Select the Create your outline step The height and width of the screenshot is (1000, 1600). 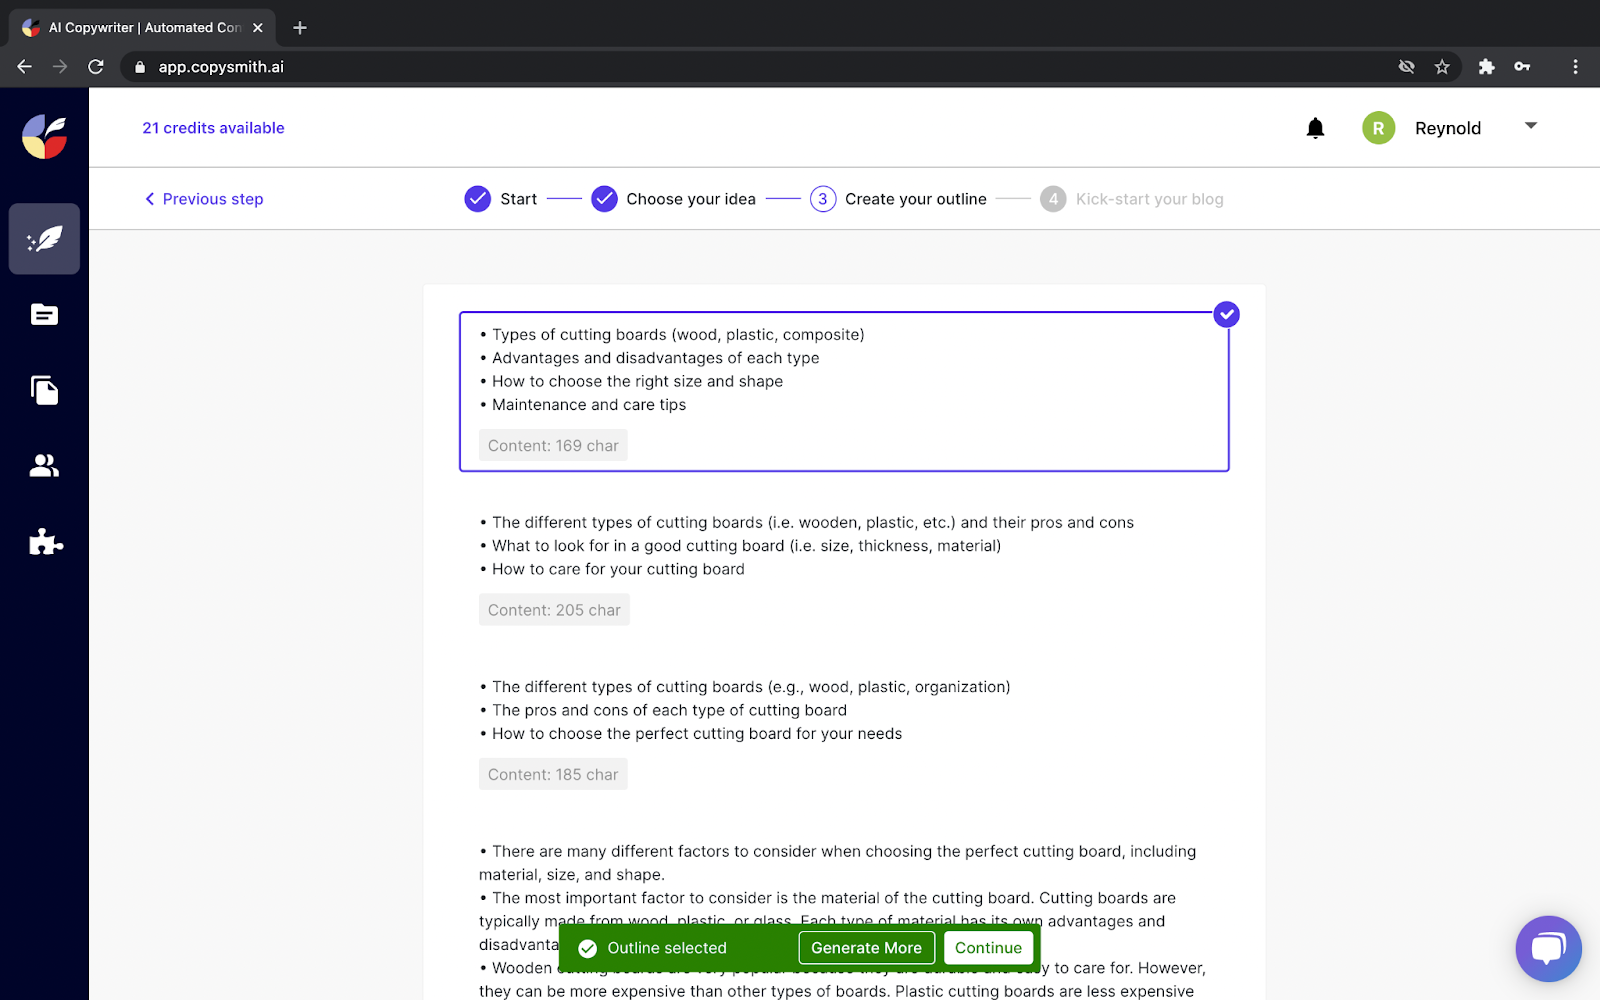(898, 199)
